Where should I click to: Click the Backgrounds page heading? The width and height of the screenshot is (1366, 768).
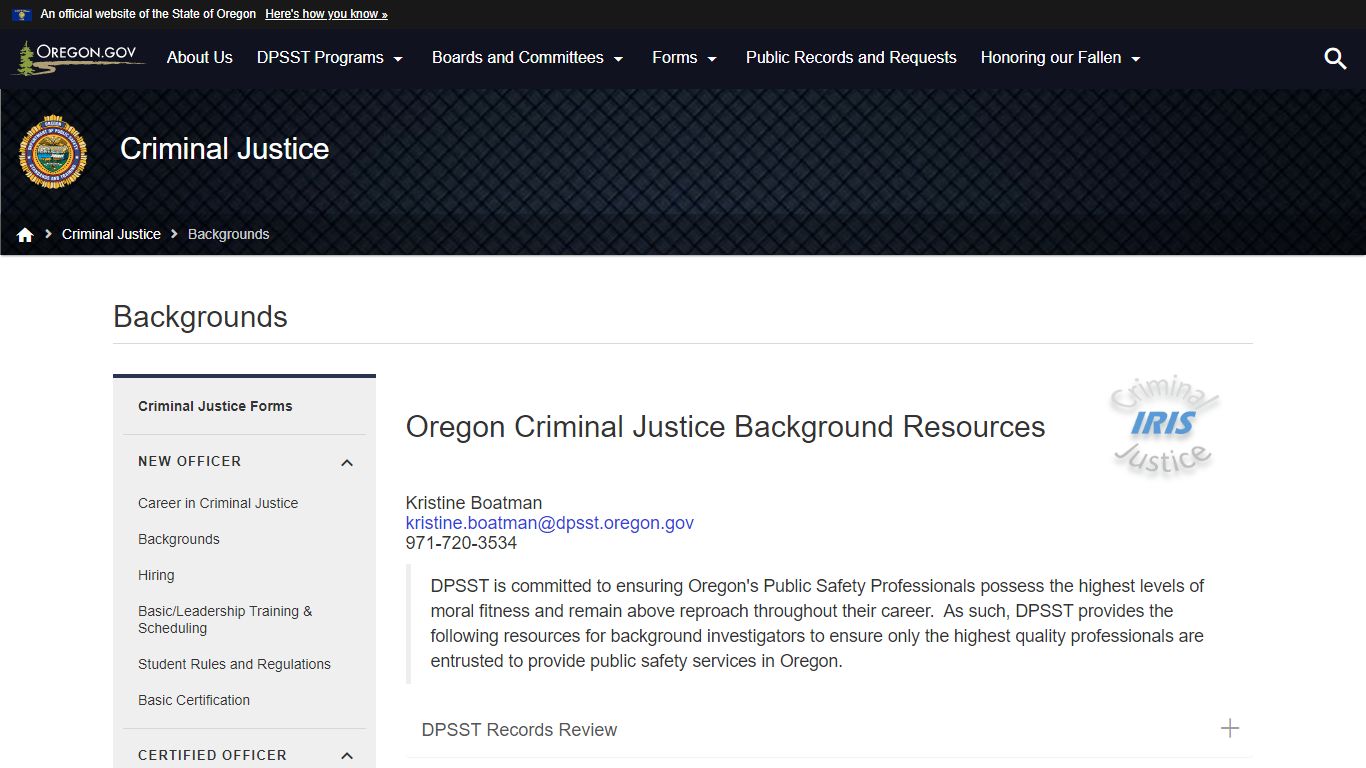pyautogui.click(x=200, y=316)
